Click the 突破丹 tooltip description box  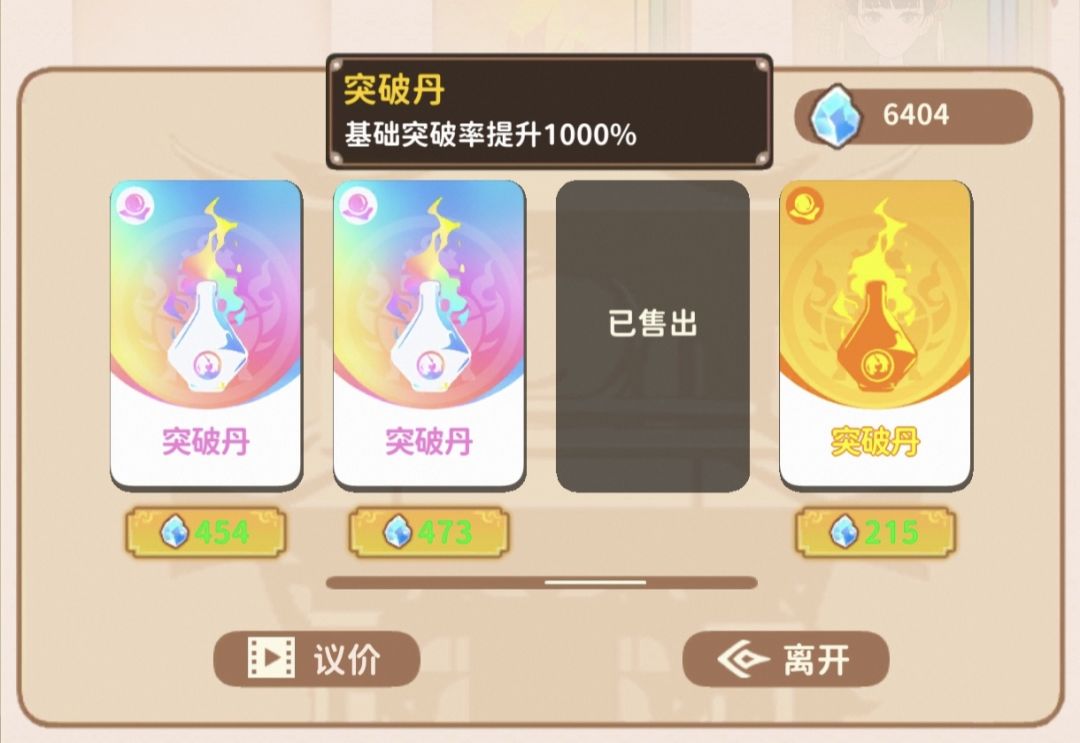549,112
